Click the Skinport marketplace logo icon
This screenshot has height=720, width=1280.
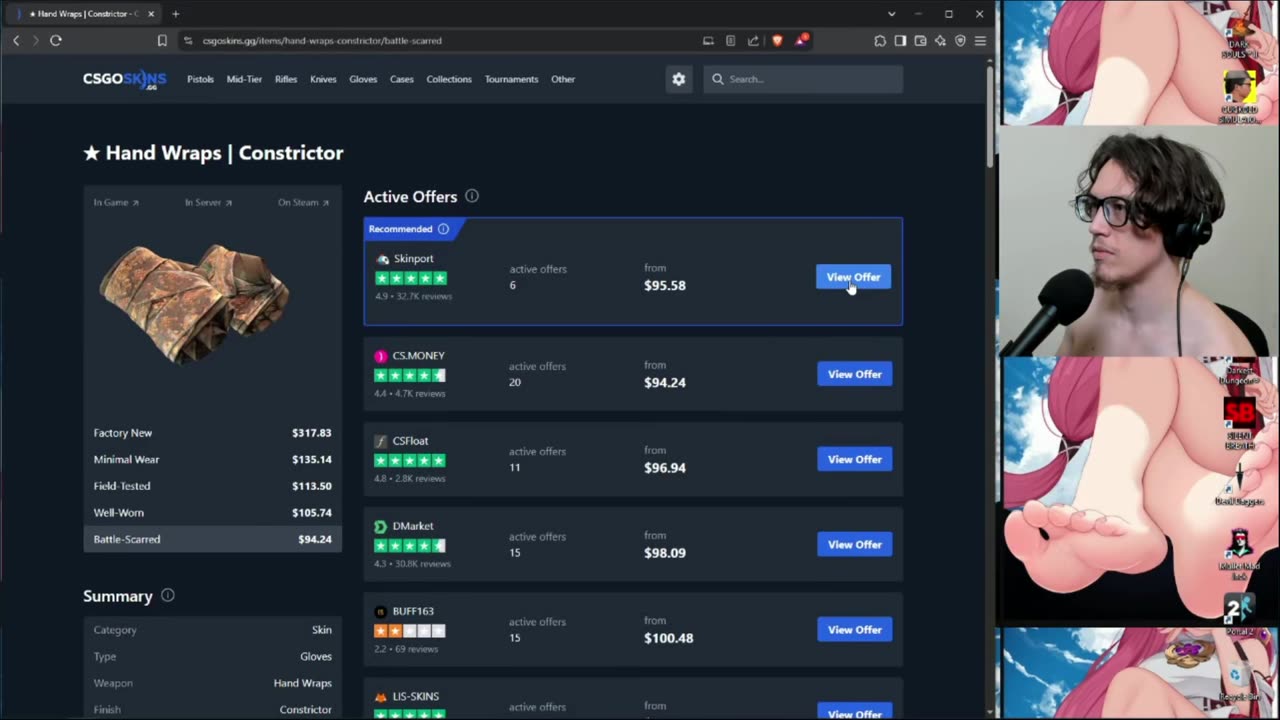pyautogui.click(x=381, y=259)
